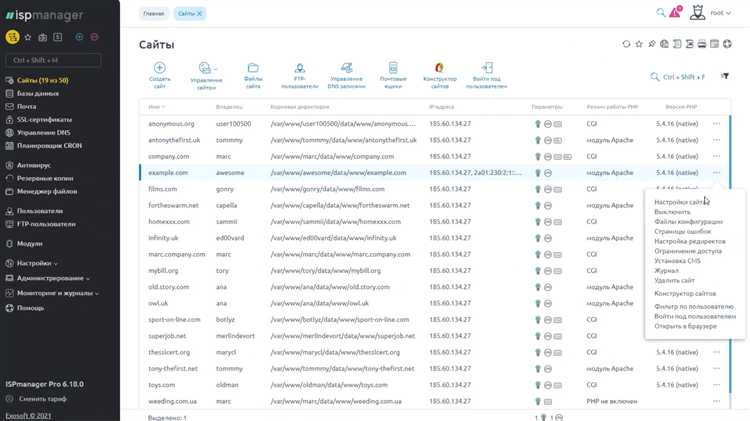Viewport: 750px width, 421px height.
Task: Open Управление сайтом dropdown in toolbar
Action: pos(206,75)
